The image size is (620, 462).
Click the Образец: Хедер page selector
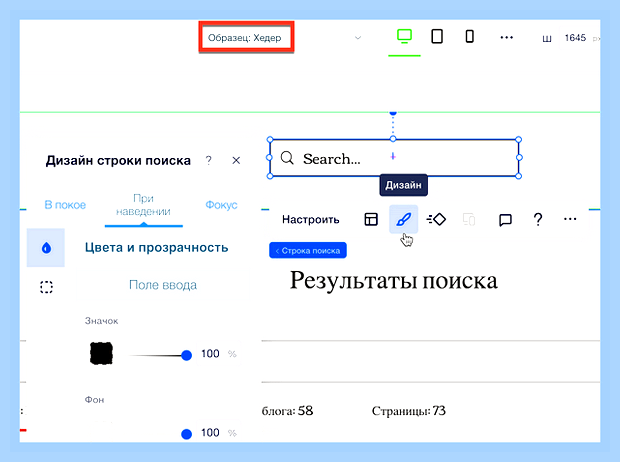tap(246, 38)
